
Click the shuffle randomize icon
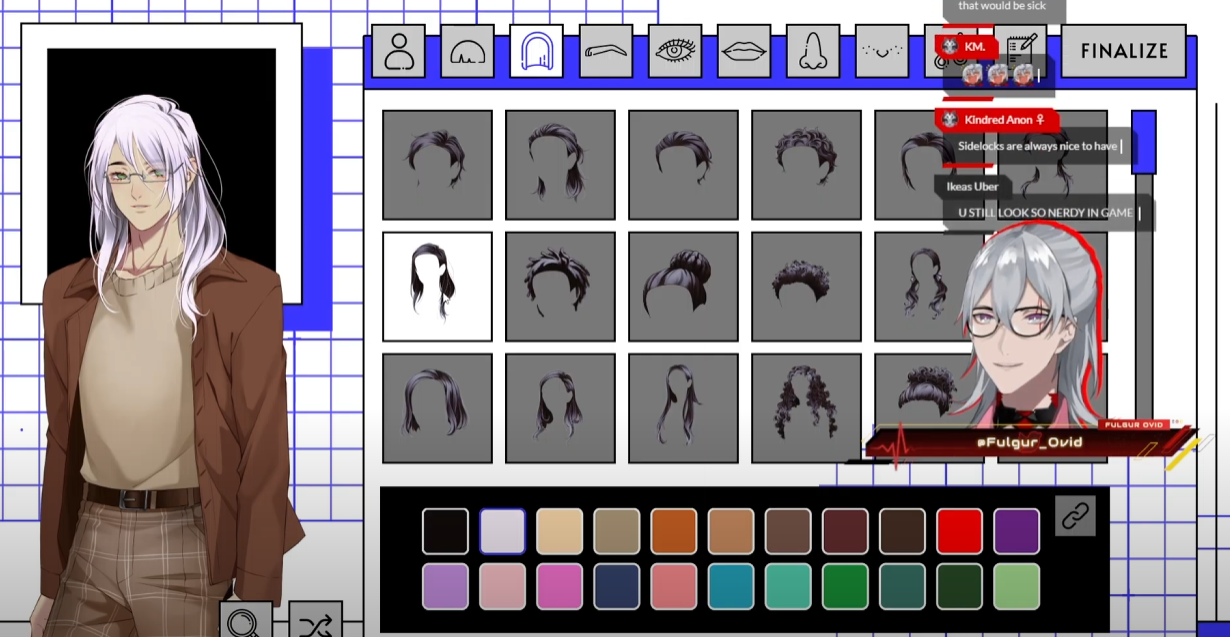[x=315, y=622]
